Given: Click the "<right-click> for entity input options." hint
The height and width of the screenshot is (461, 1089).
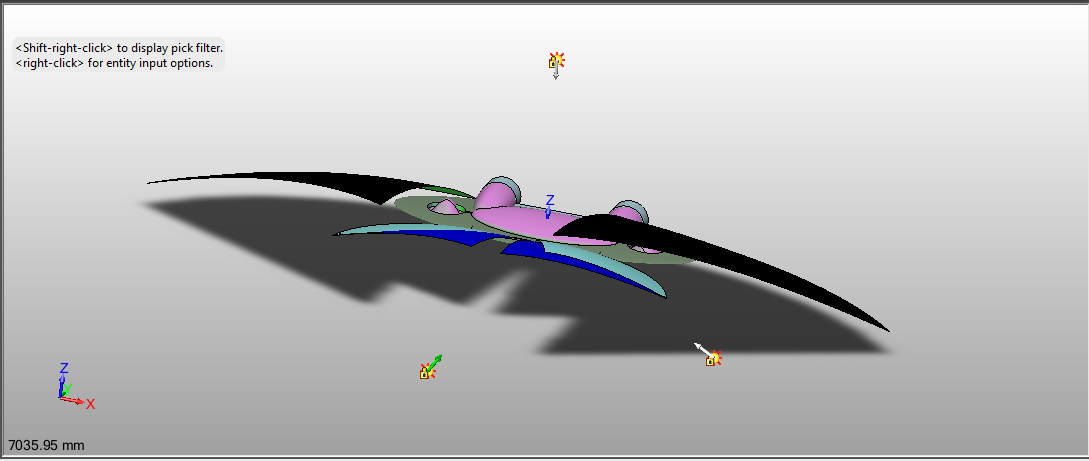Looking at the screenshot, I should (x=114, y=62).
